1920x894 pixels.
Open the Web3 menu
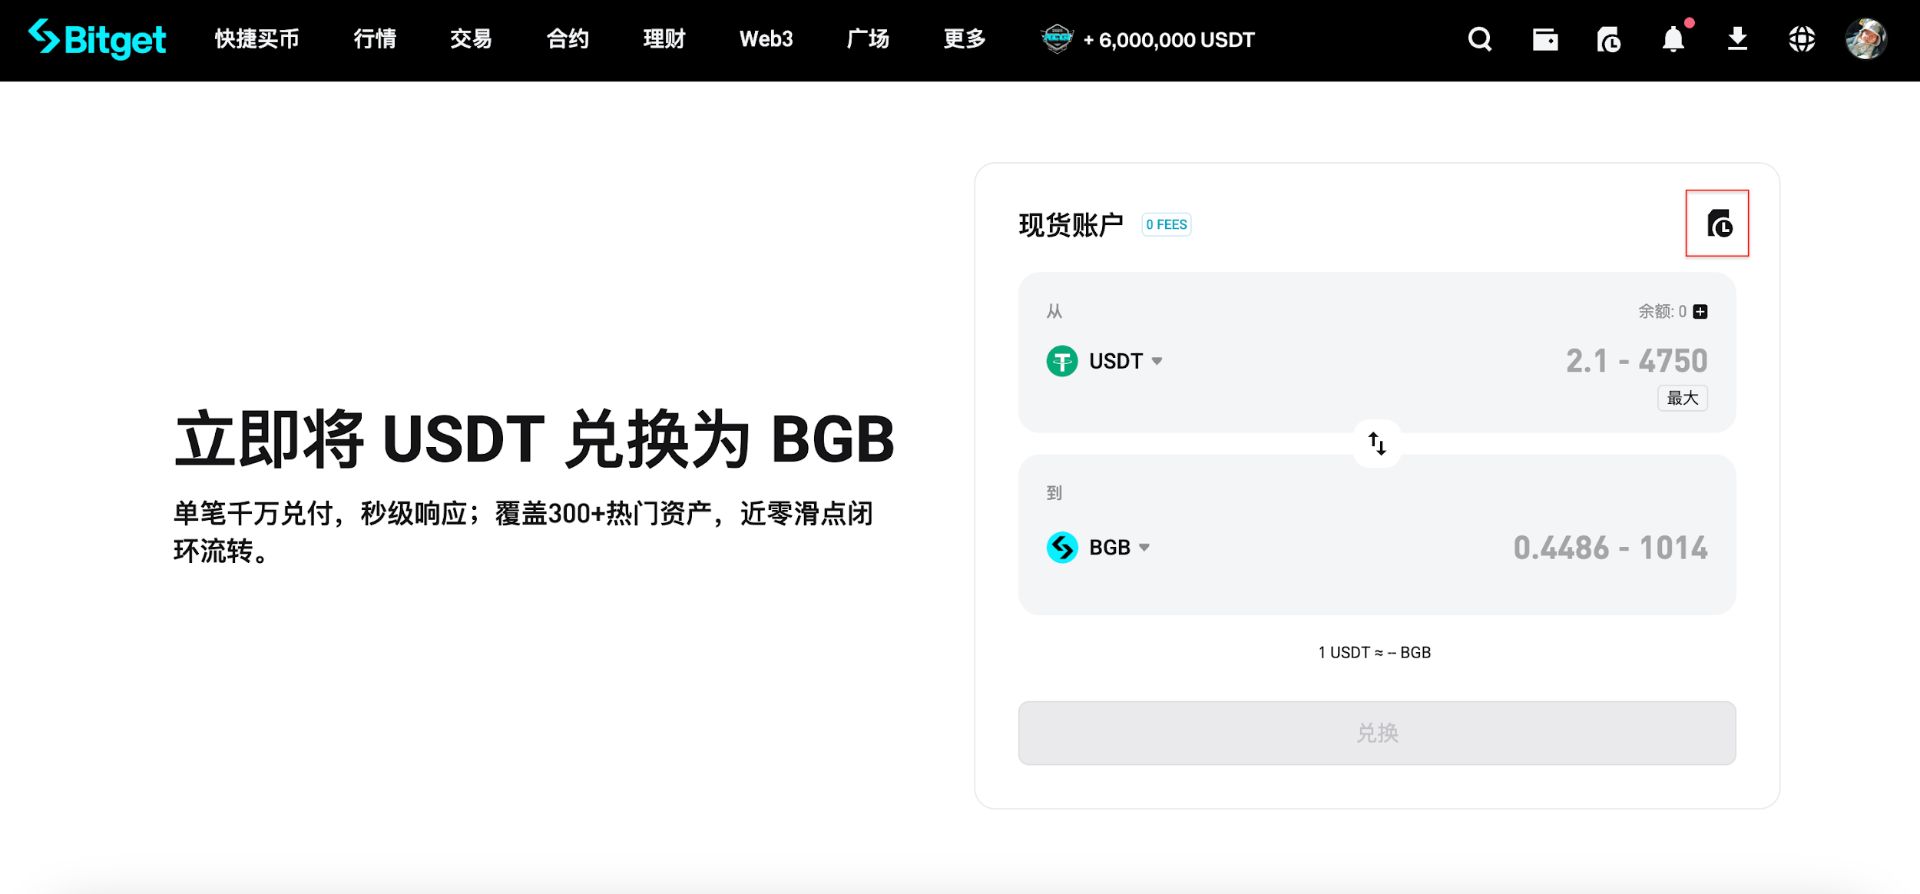coord(766,39)
